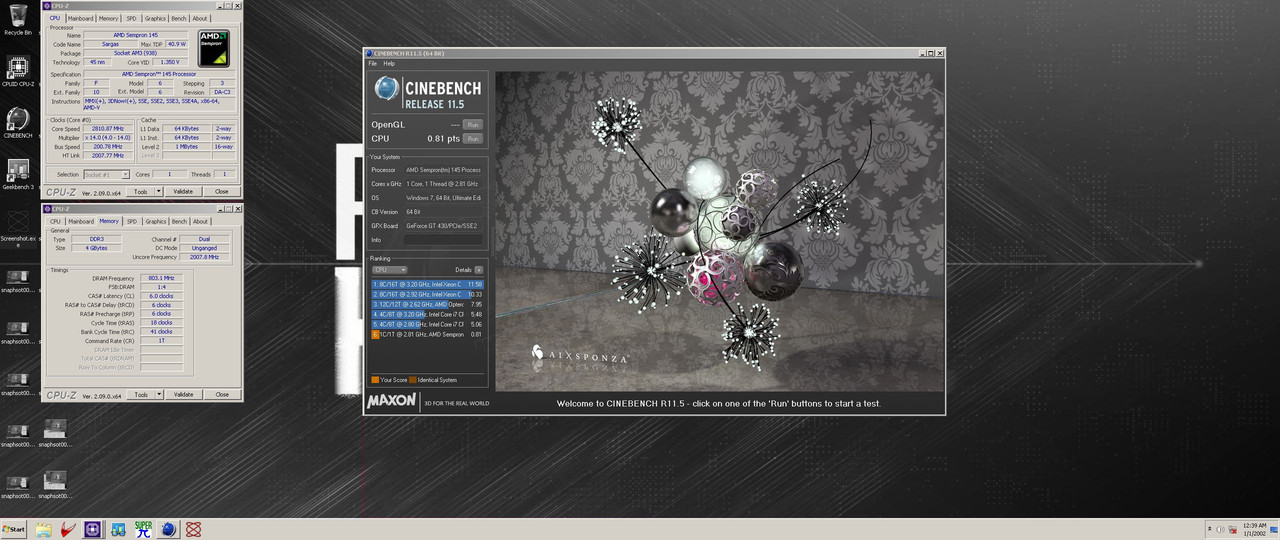
Task: Click the MAXON logo
Action: click(x=391, y=402)
